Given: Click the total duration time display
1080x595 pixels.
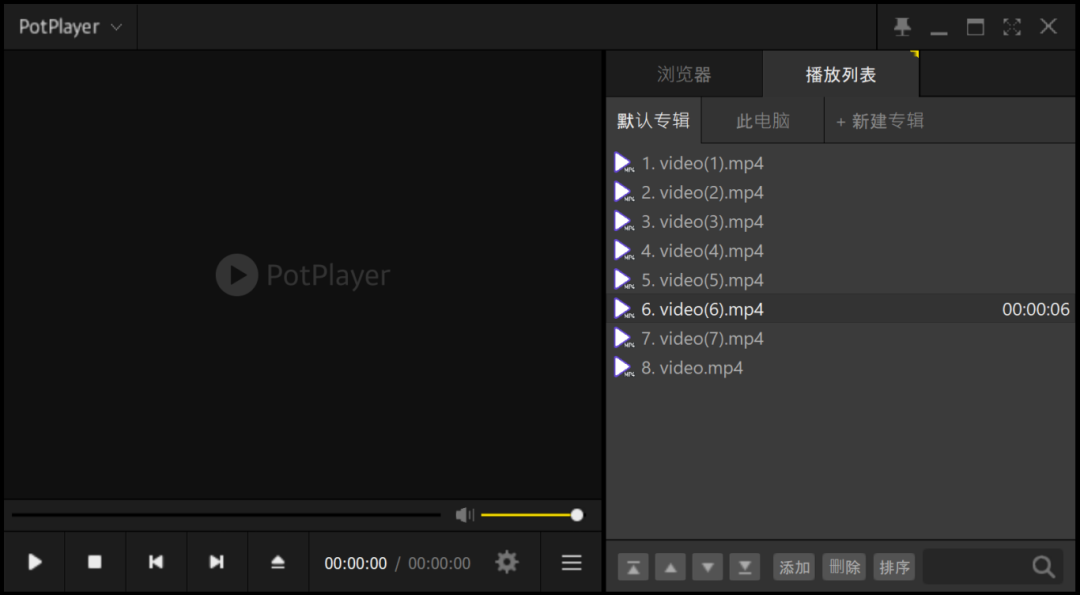Looking at the screenshot, I should [439, 563].
